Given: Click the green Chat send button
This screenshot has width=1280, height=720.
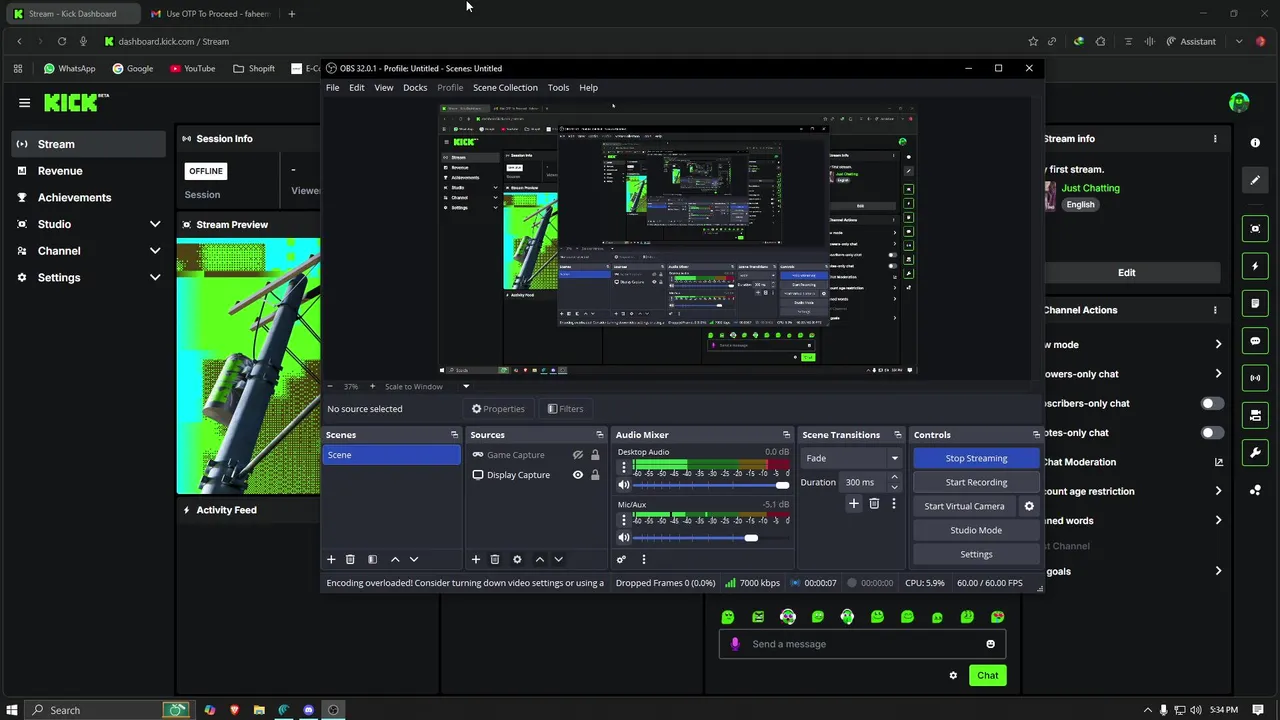Looking at the screenshot, I should [988, 675].
